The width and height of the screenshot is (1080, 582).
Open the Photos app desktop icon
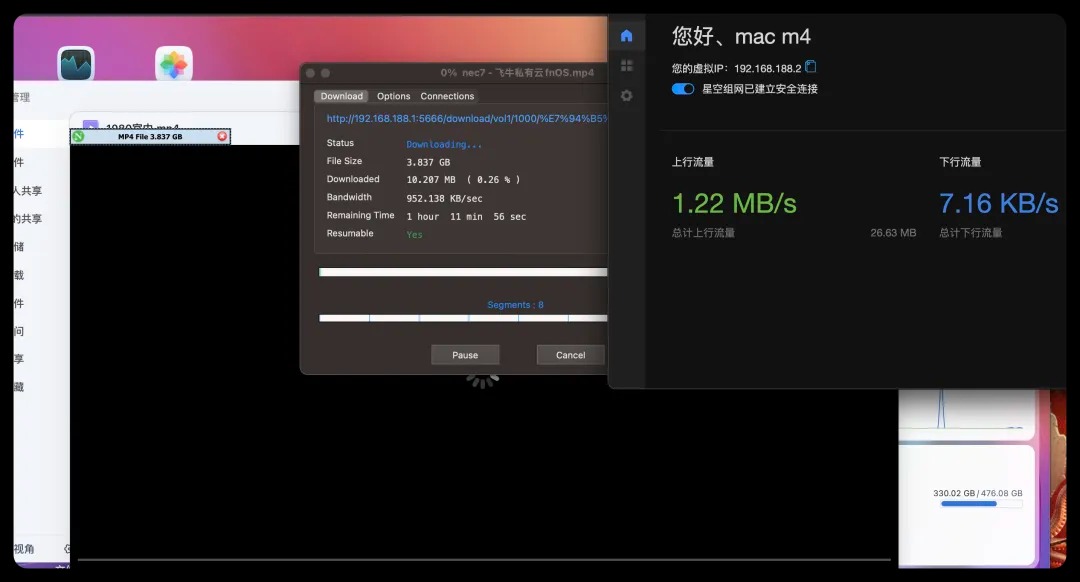(174, 66)
